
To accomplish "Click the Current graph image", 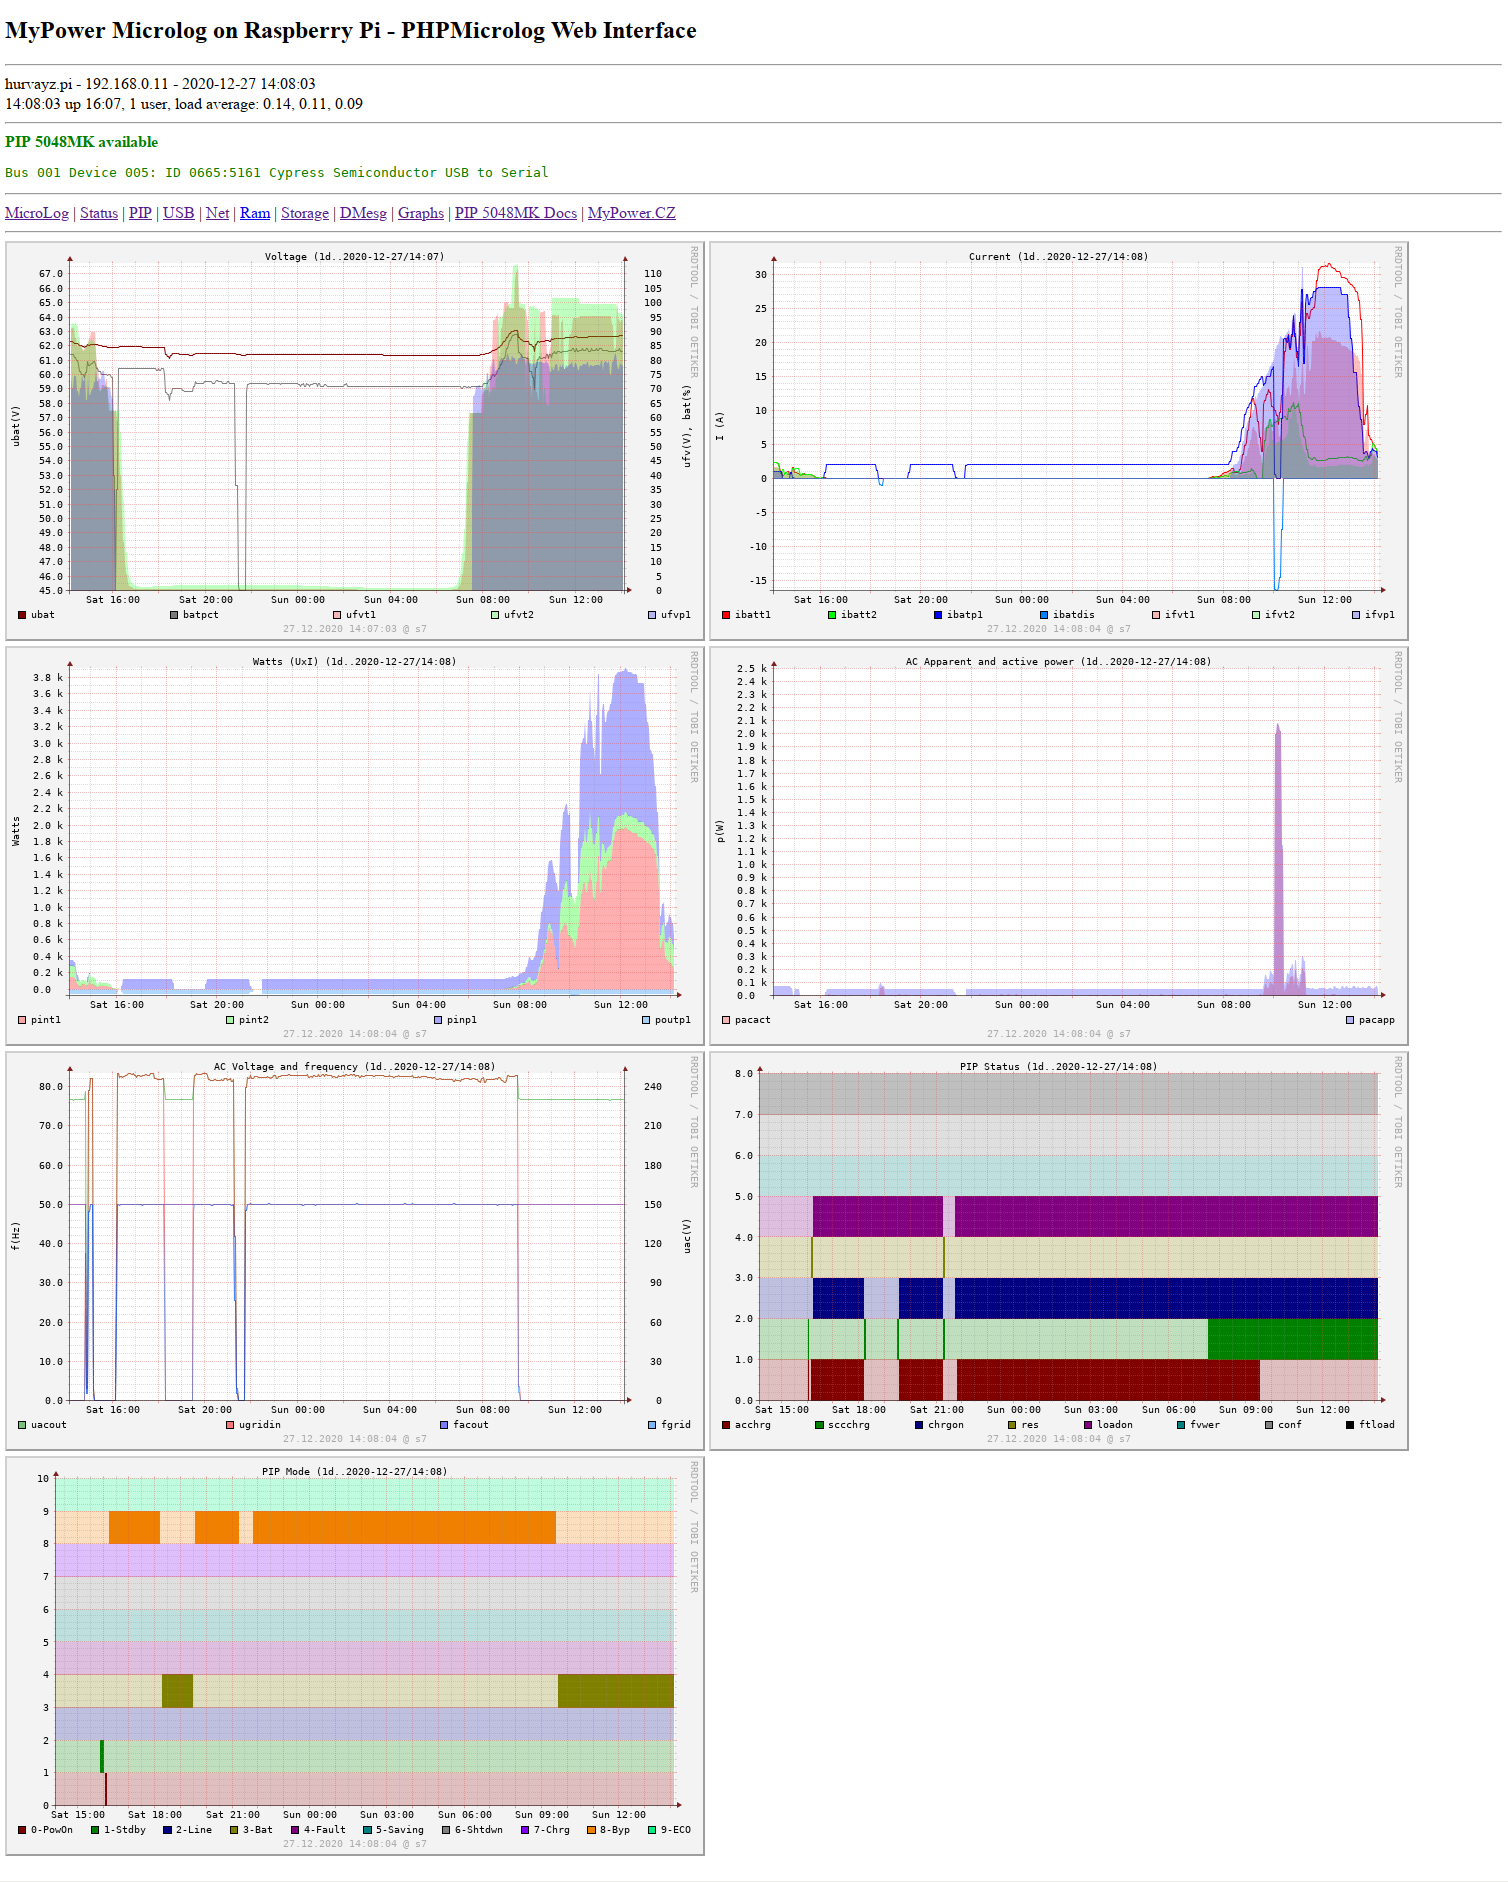I will 1059,441.
